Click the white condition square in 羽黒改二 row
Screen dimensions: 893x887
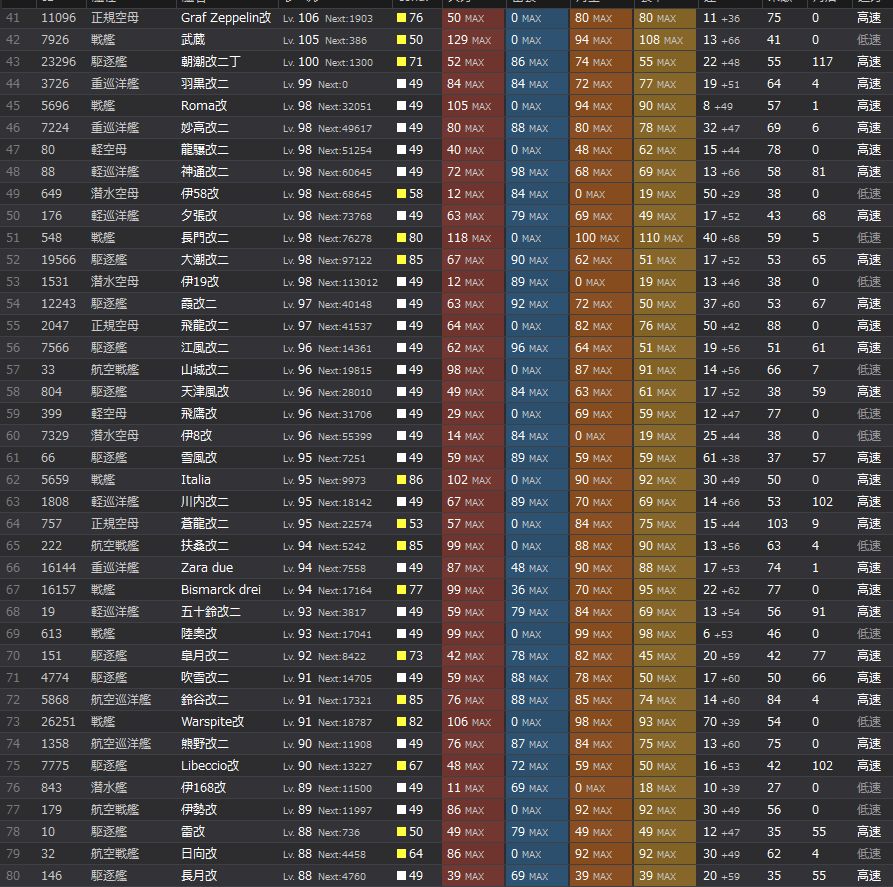point(402,84)
